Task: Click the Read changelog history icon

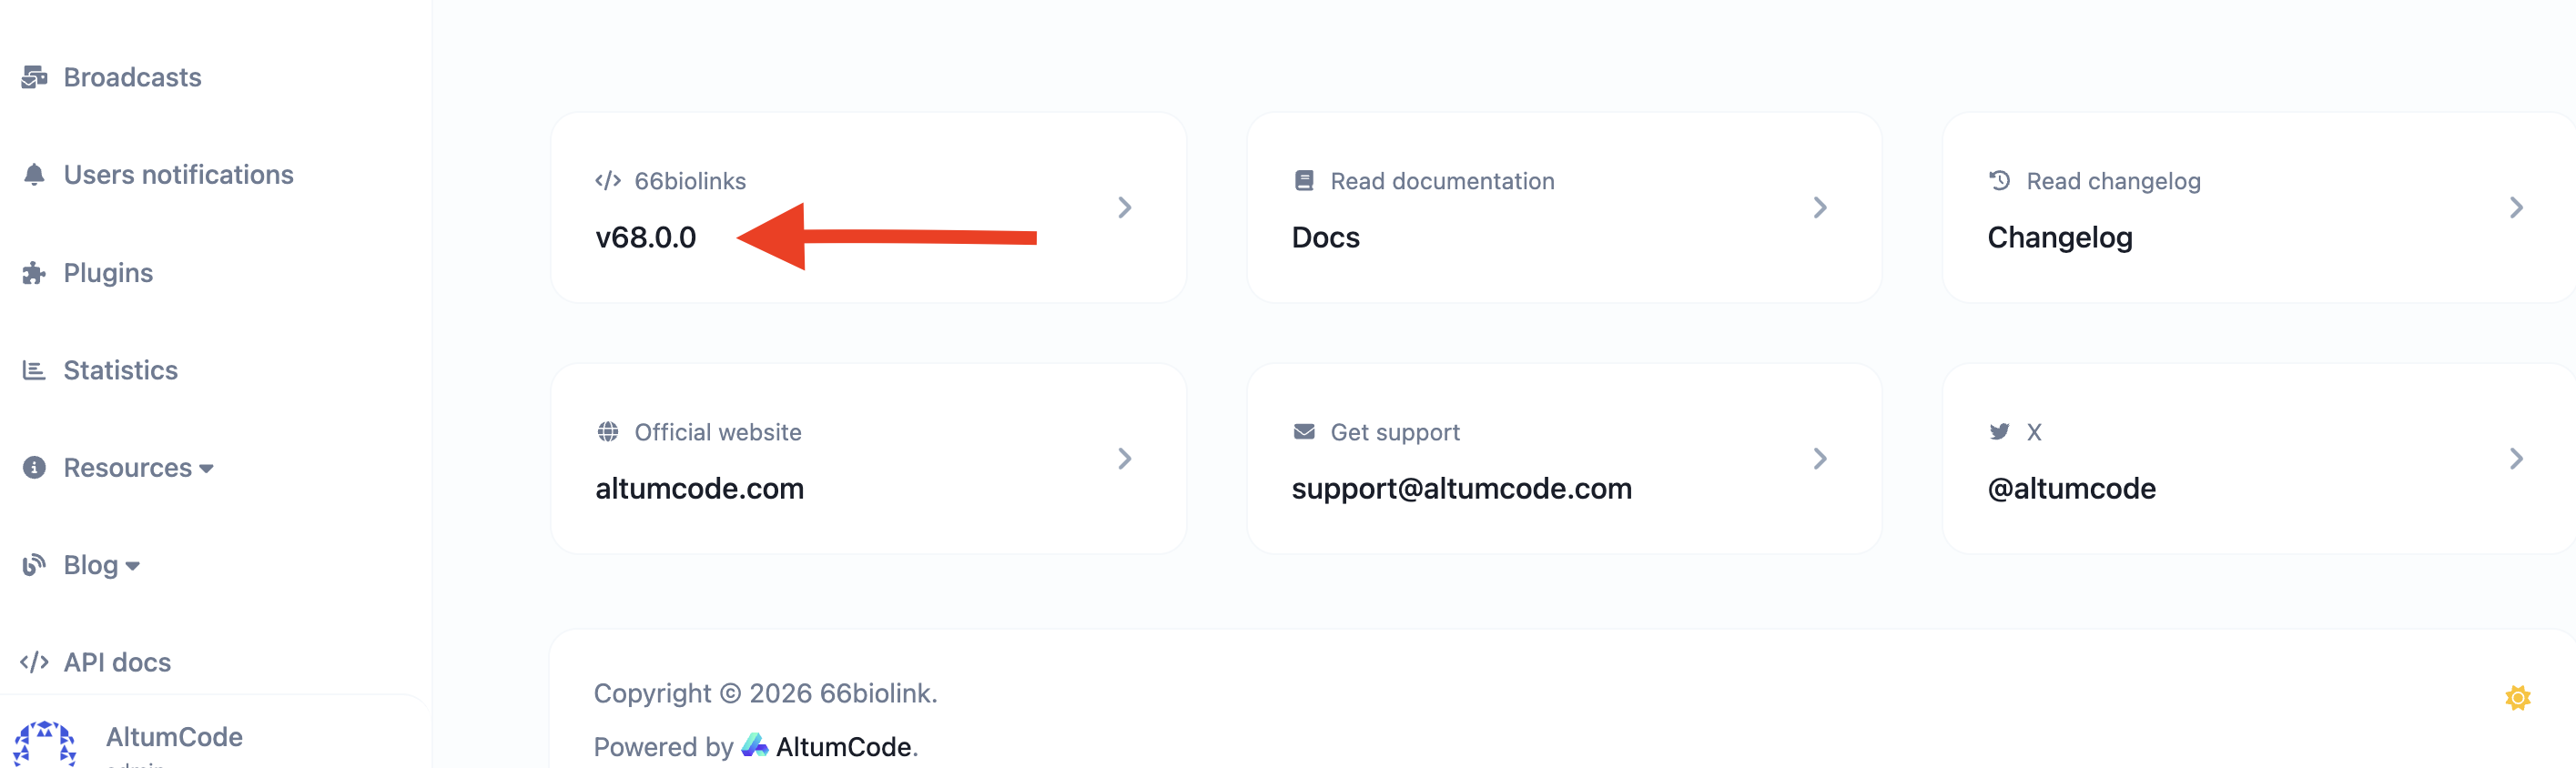Action: pos(2000,181)
